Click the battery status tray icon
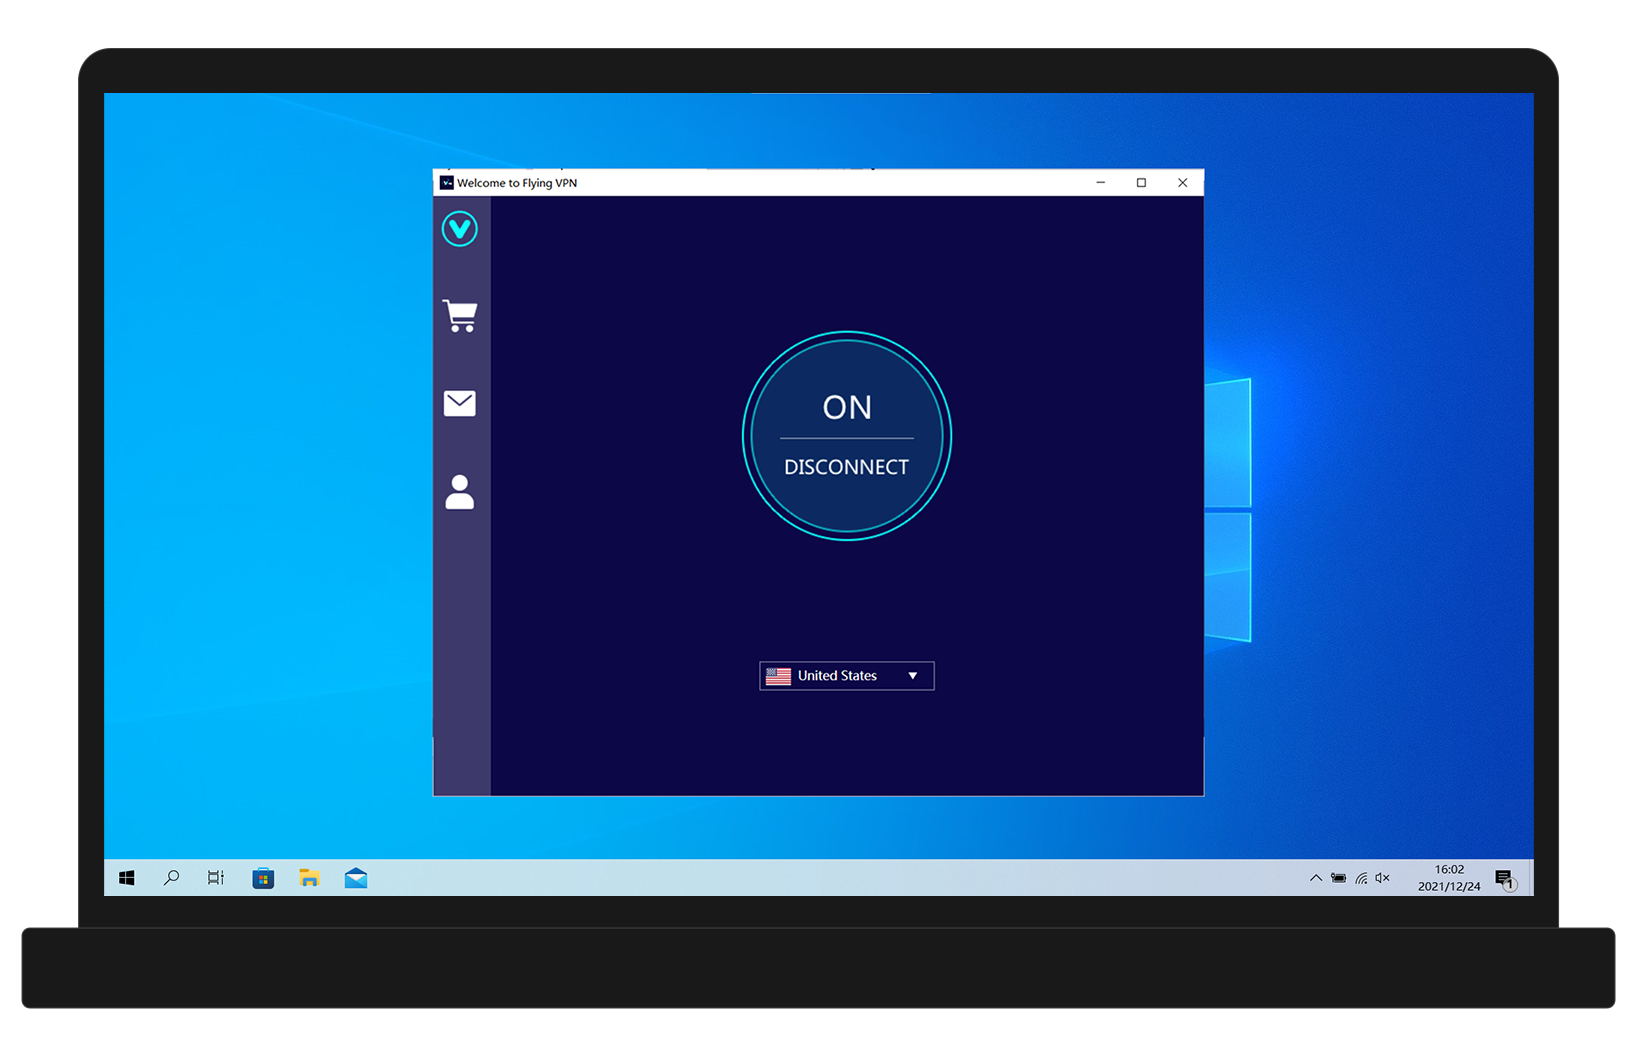The width and height of the screenshot is (1636, 1050). (x=1339, y=878)
